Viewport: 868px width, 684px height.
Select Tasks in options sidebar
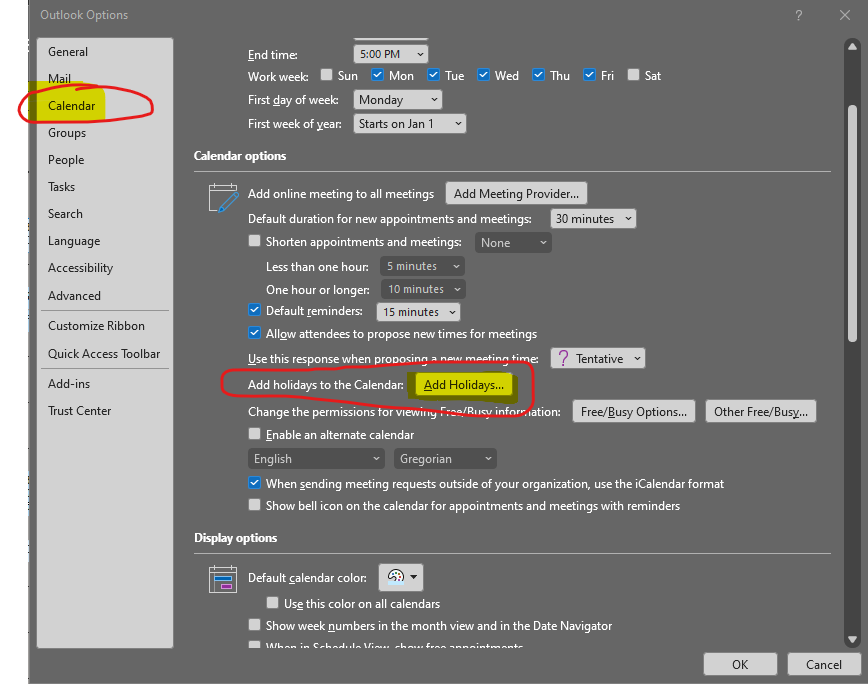click(x=61, y=187)
